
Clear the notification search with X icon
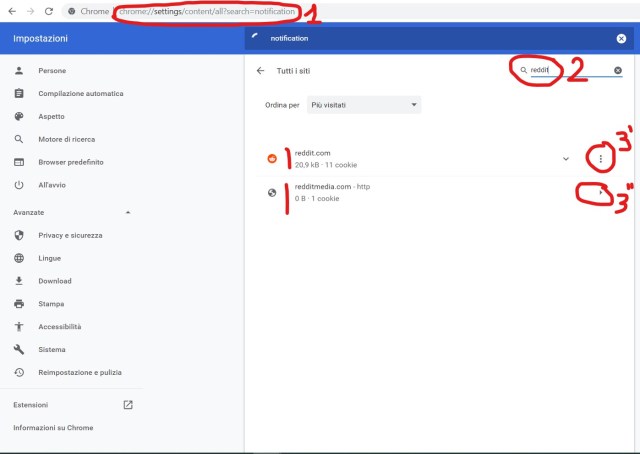click(621, 39)
